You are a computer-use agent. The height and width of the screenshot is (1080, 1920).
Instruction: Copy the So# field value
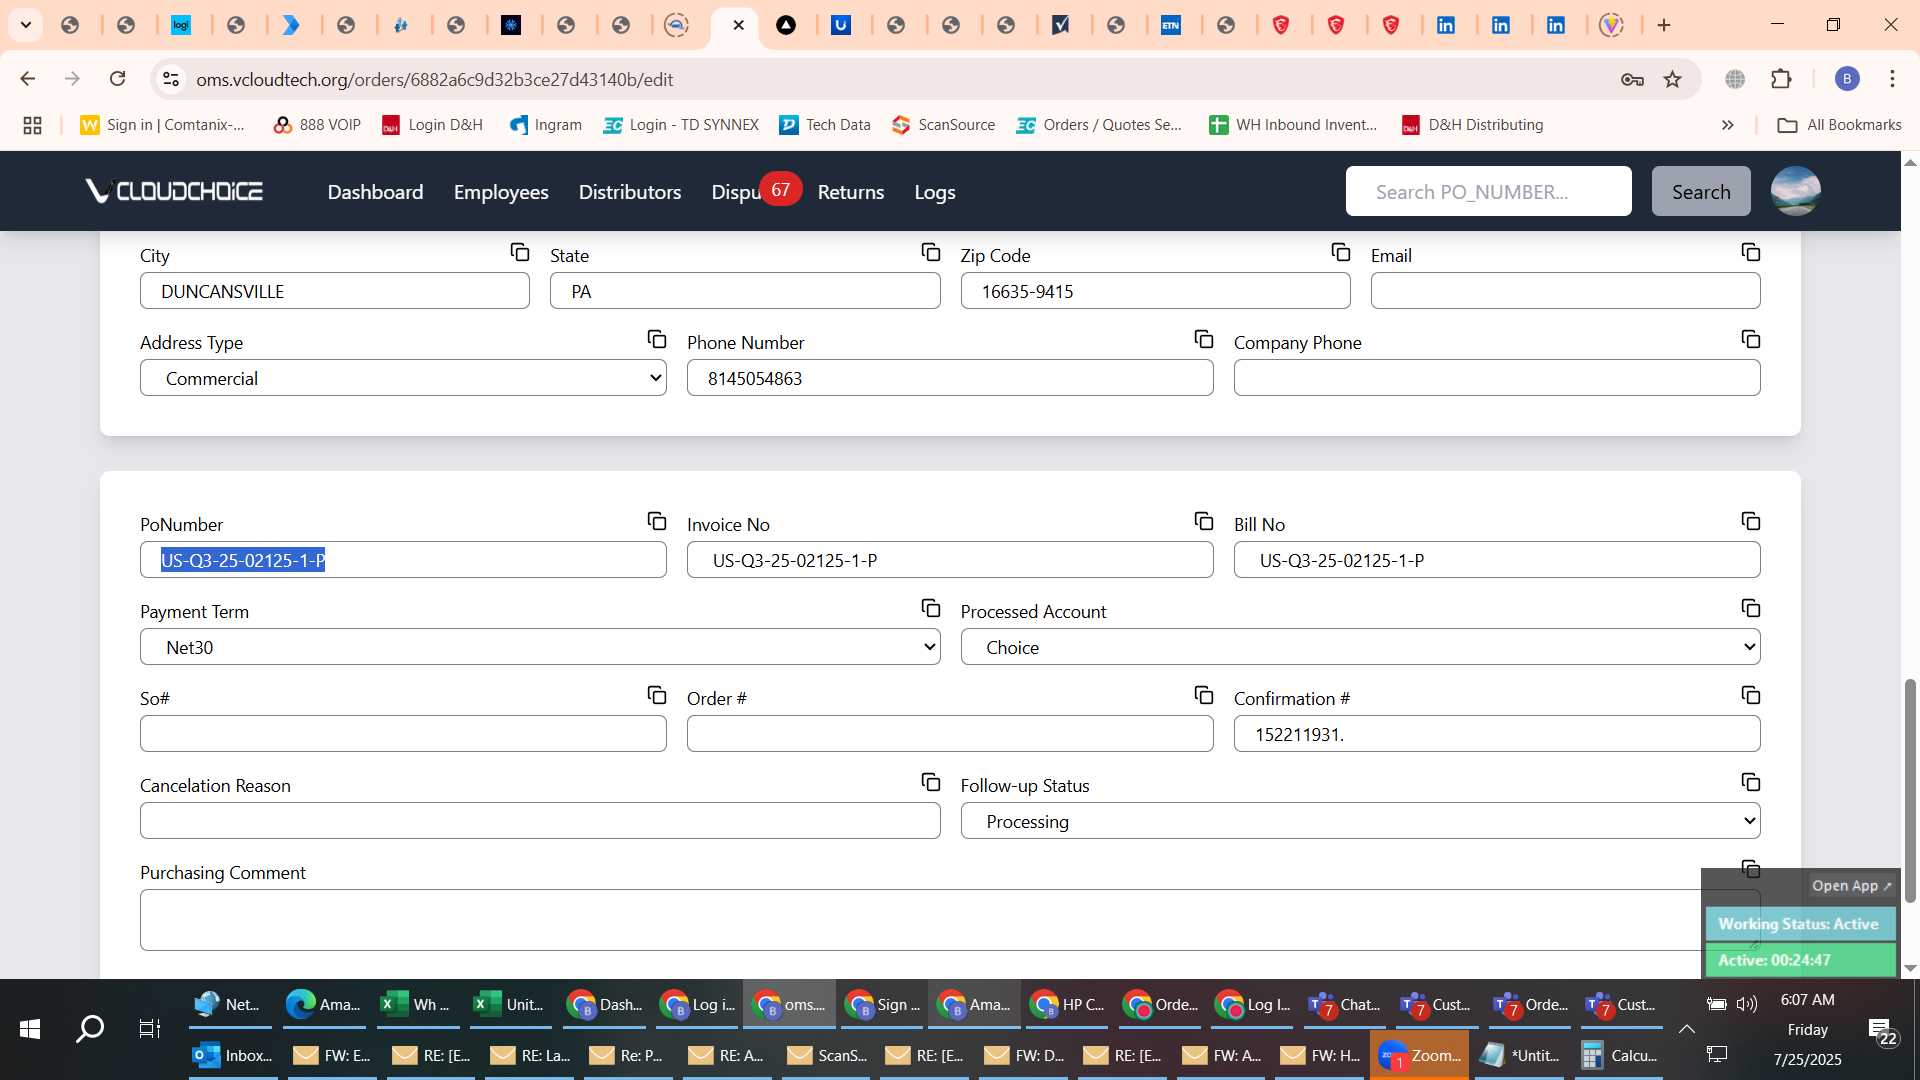pos(657,695)
